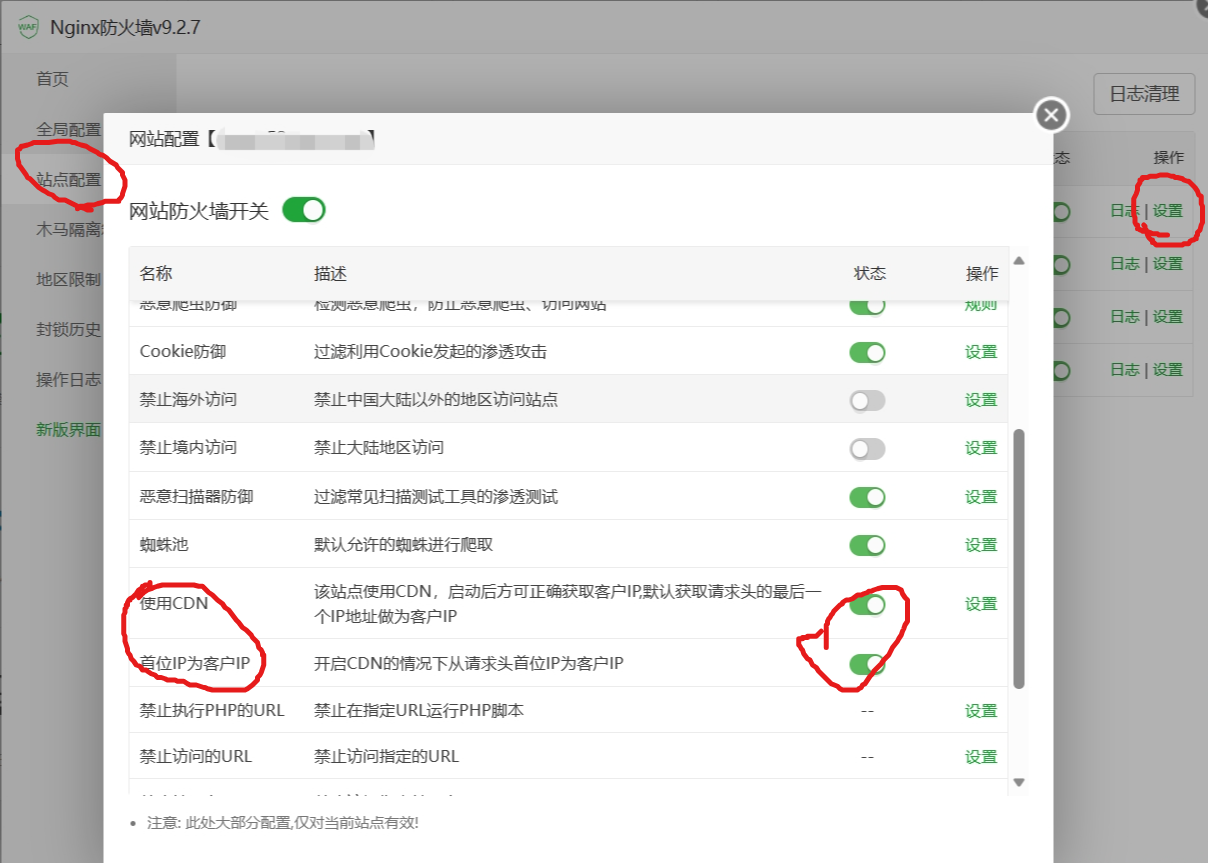
Task: Disable 首位IP为客户IP
Action: [866, 662]
